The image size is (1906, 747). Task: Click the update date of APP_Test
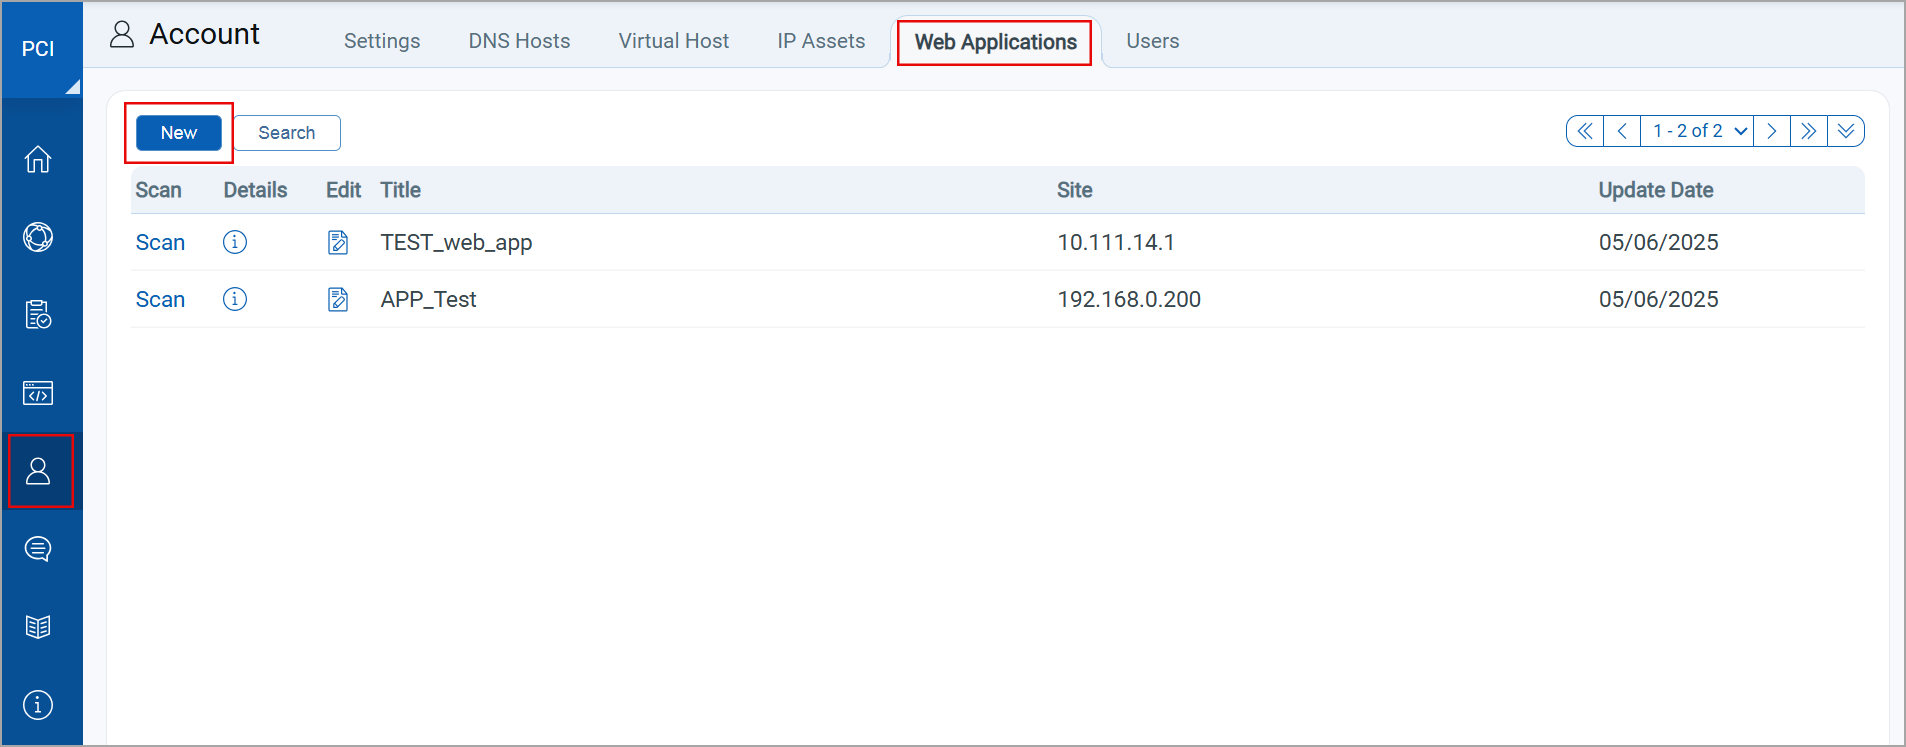[1659, 299]
